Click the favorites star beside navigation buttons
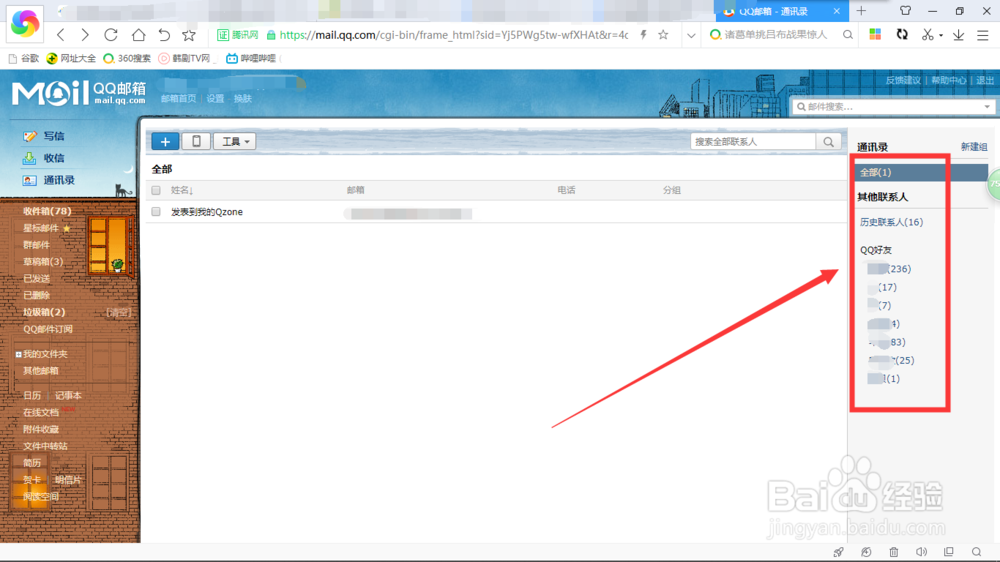The image size is (1000, 562). (189, 35)
